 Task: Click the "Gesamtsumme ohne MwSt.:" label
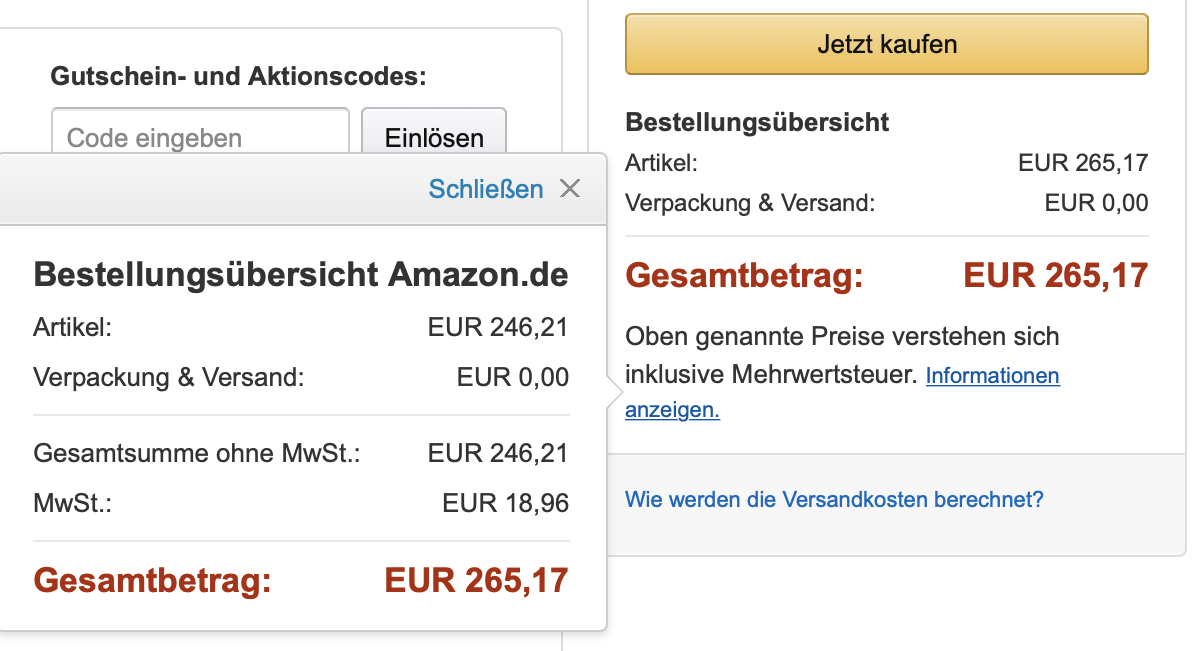coord(197,453)
